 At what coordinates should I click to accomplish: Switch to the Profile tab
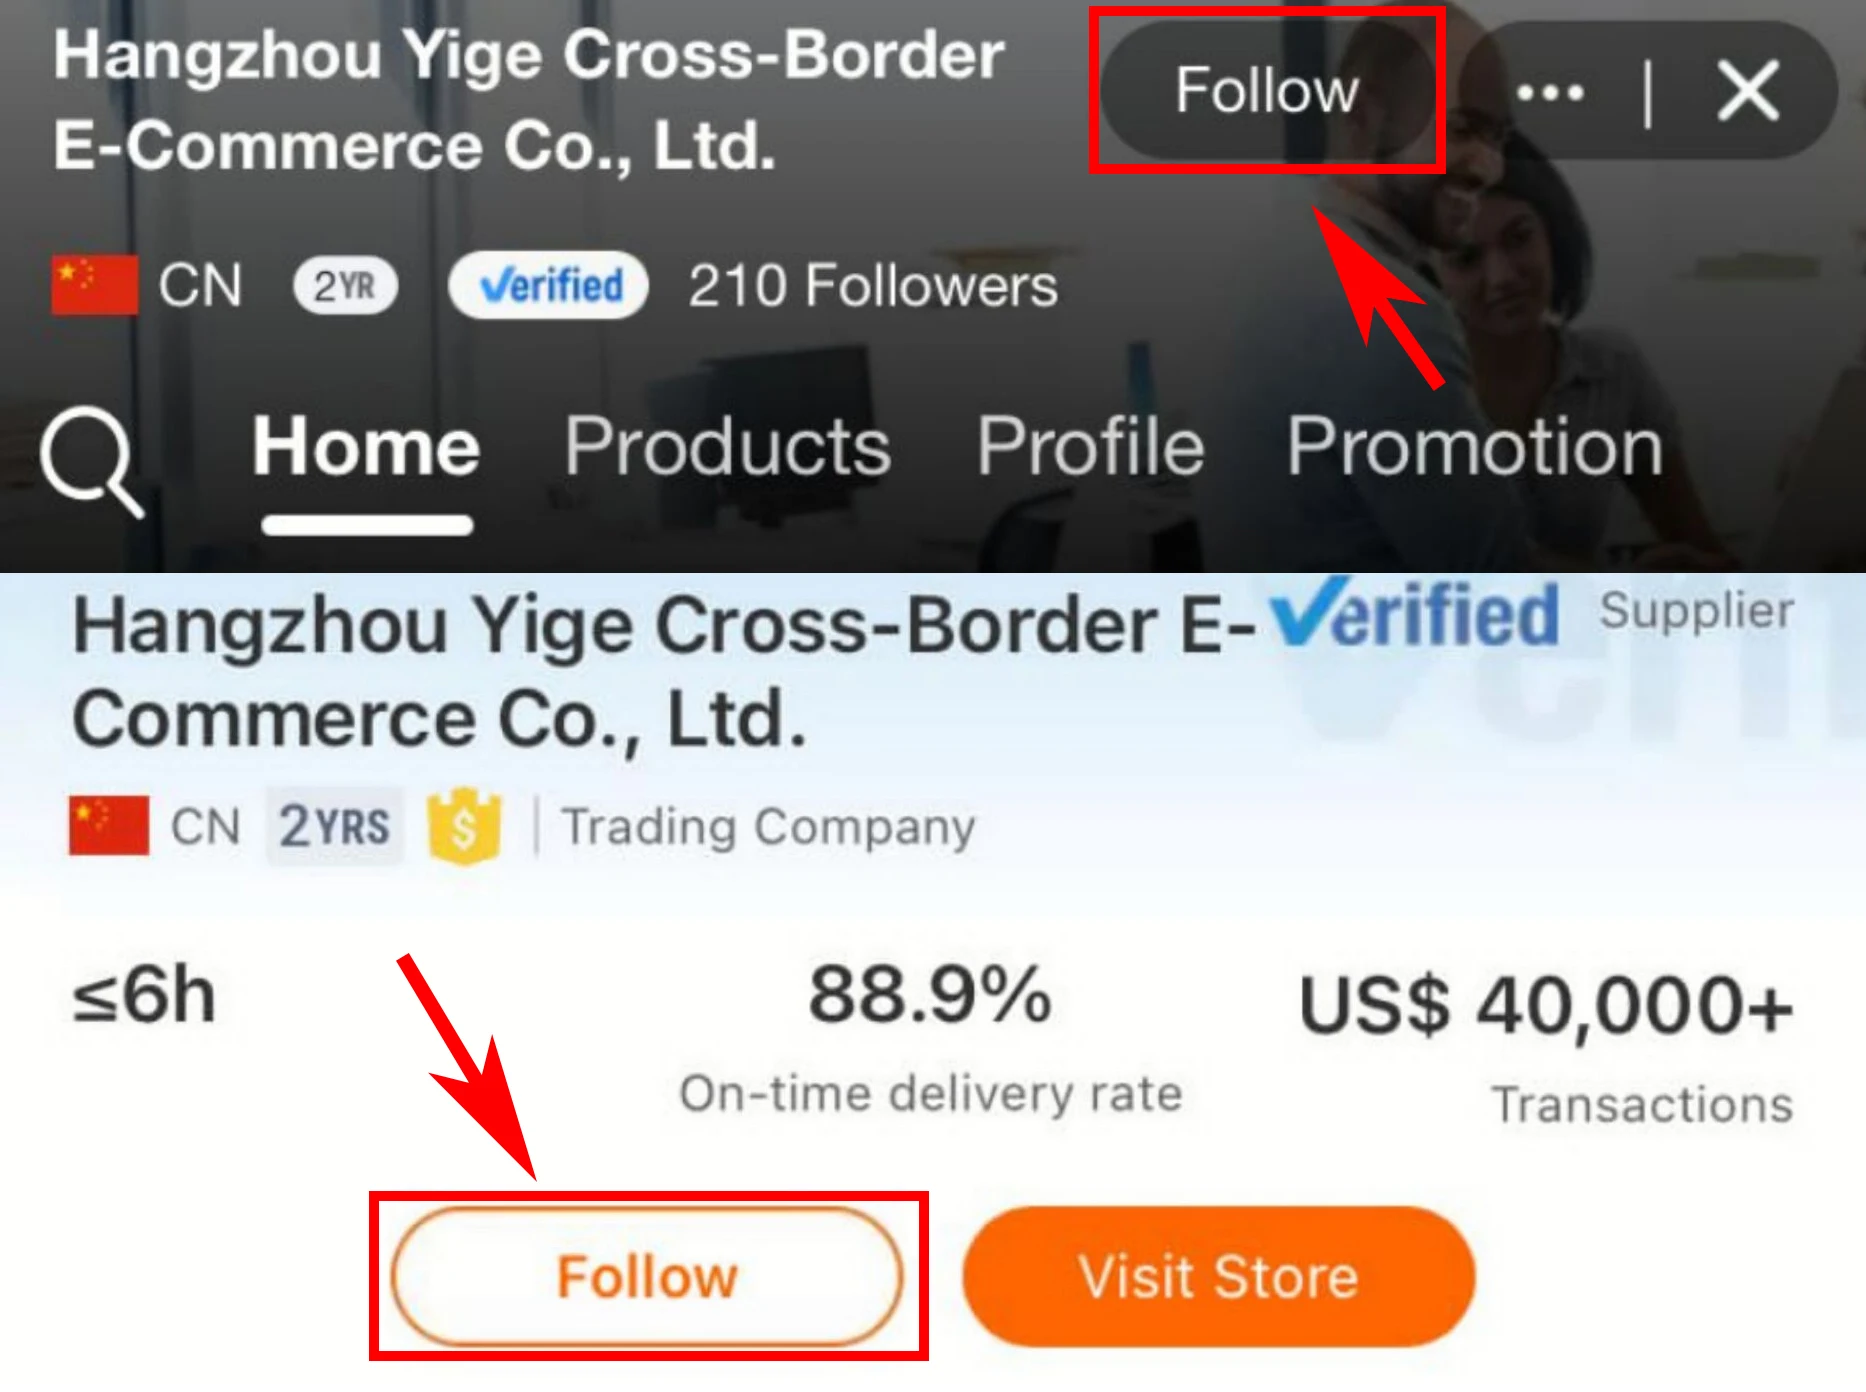click(1090, 446)
